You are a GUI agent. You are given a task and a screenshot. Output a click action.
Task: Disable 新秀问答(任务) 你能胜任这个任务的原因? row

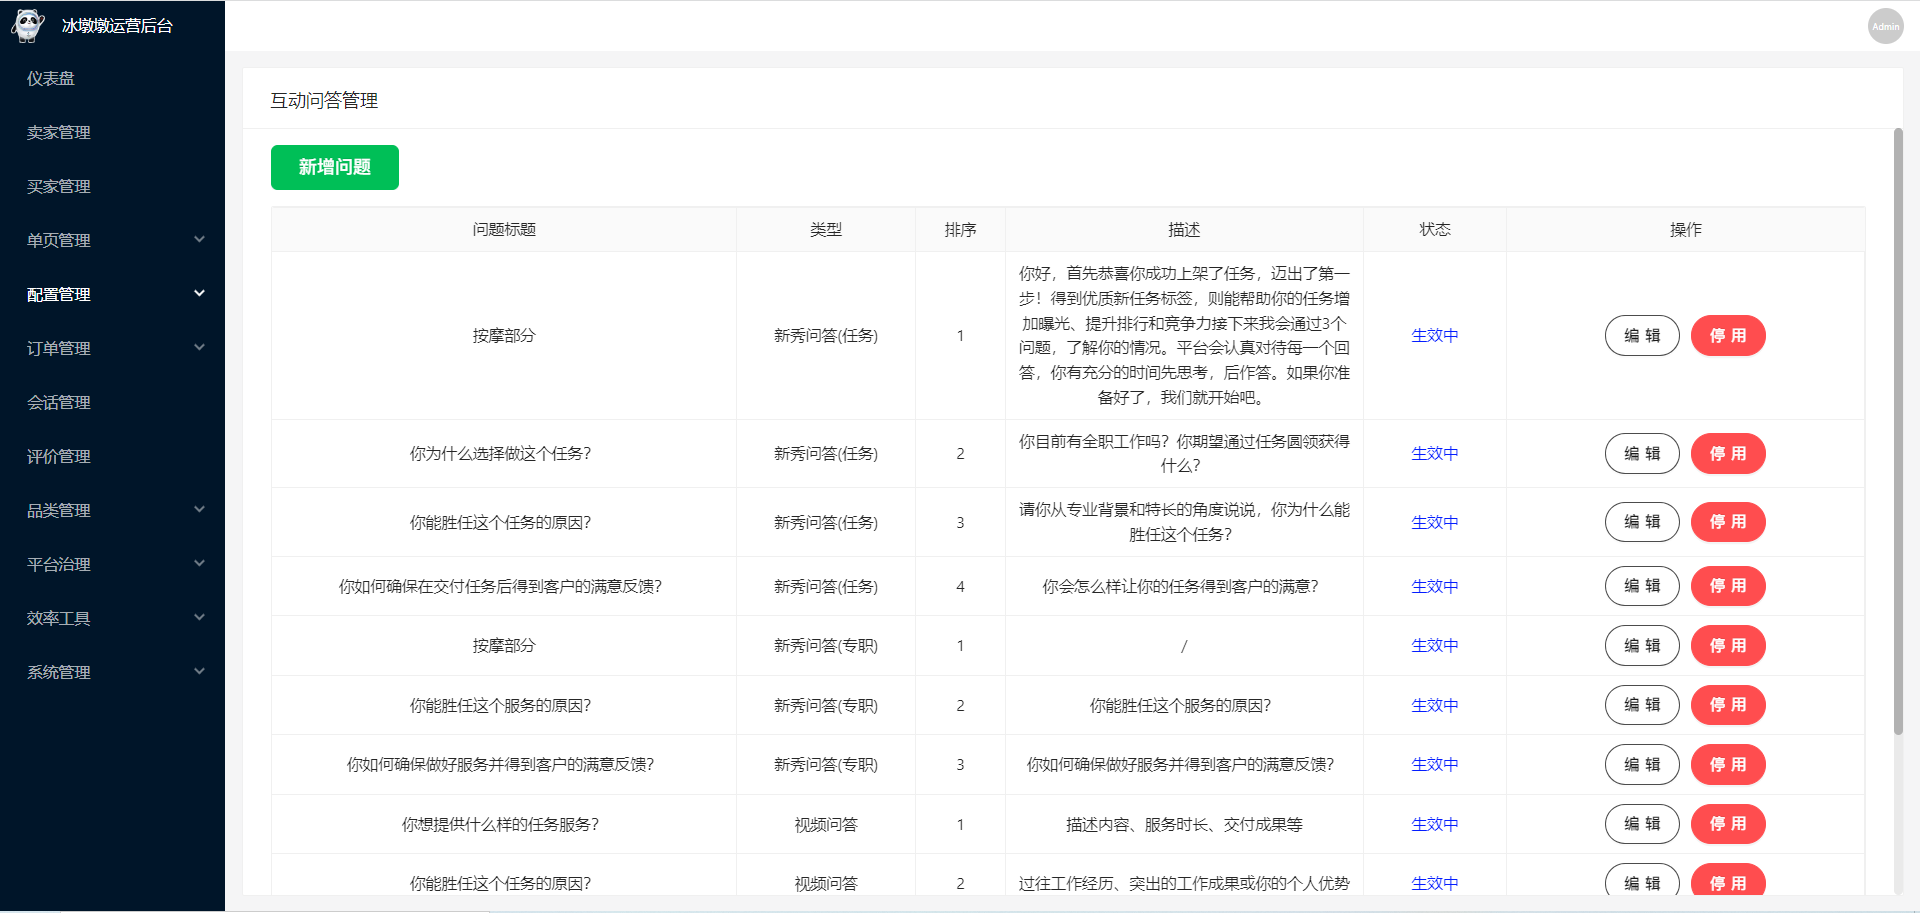(1728, 522)
